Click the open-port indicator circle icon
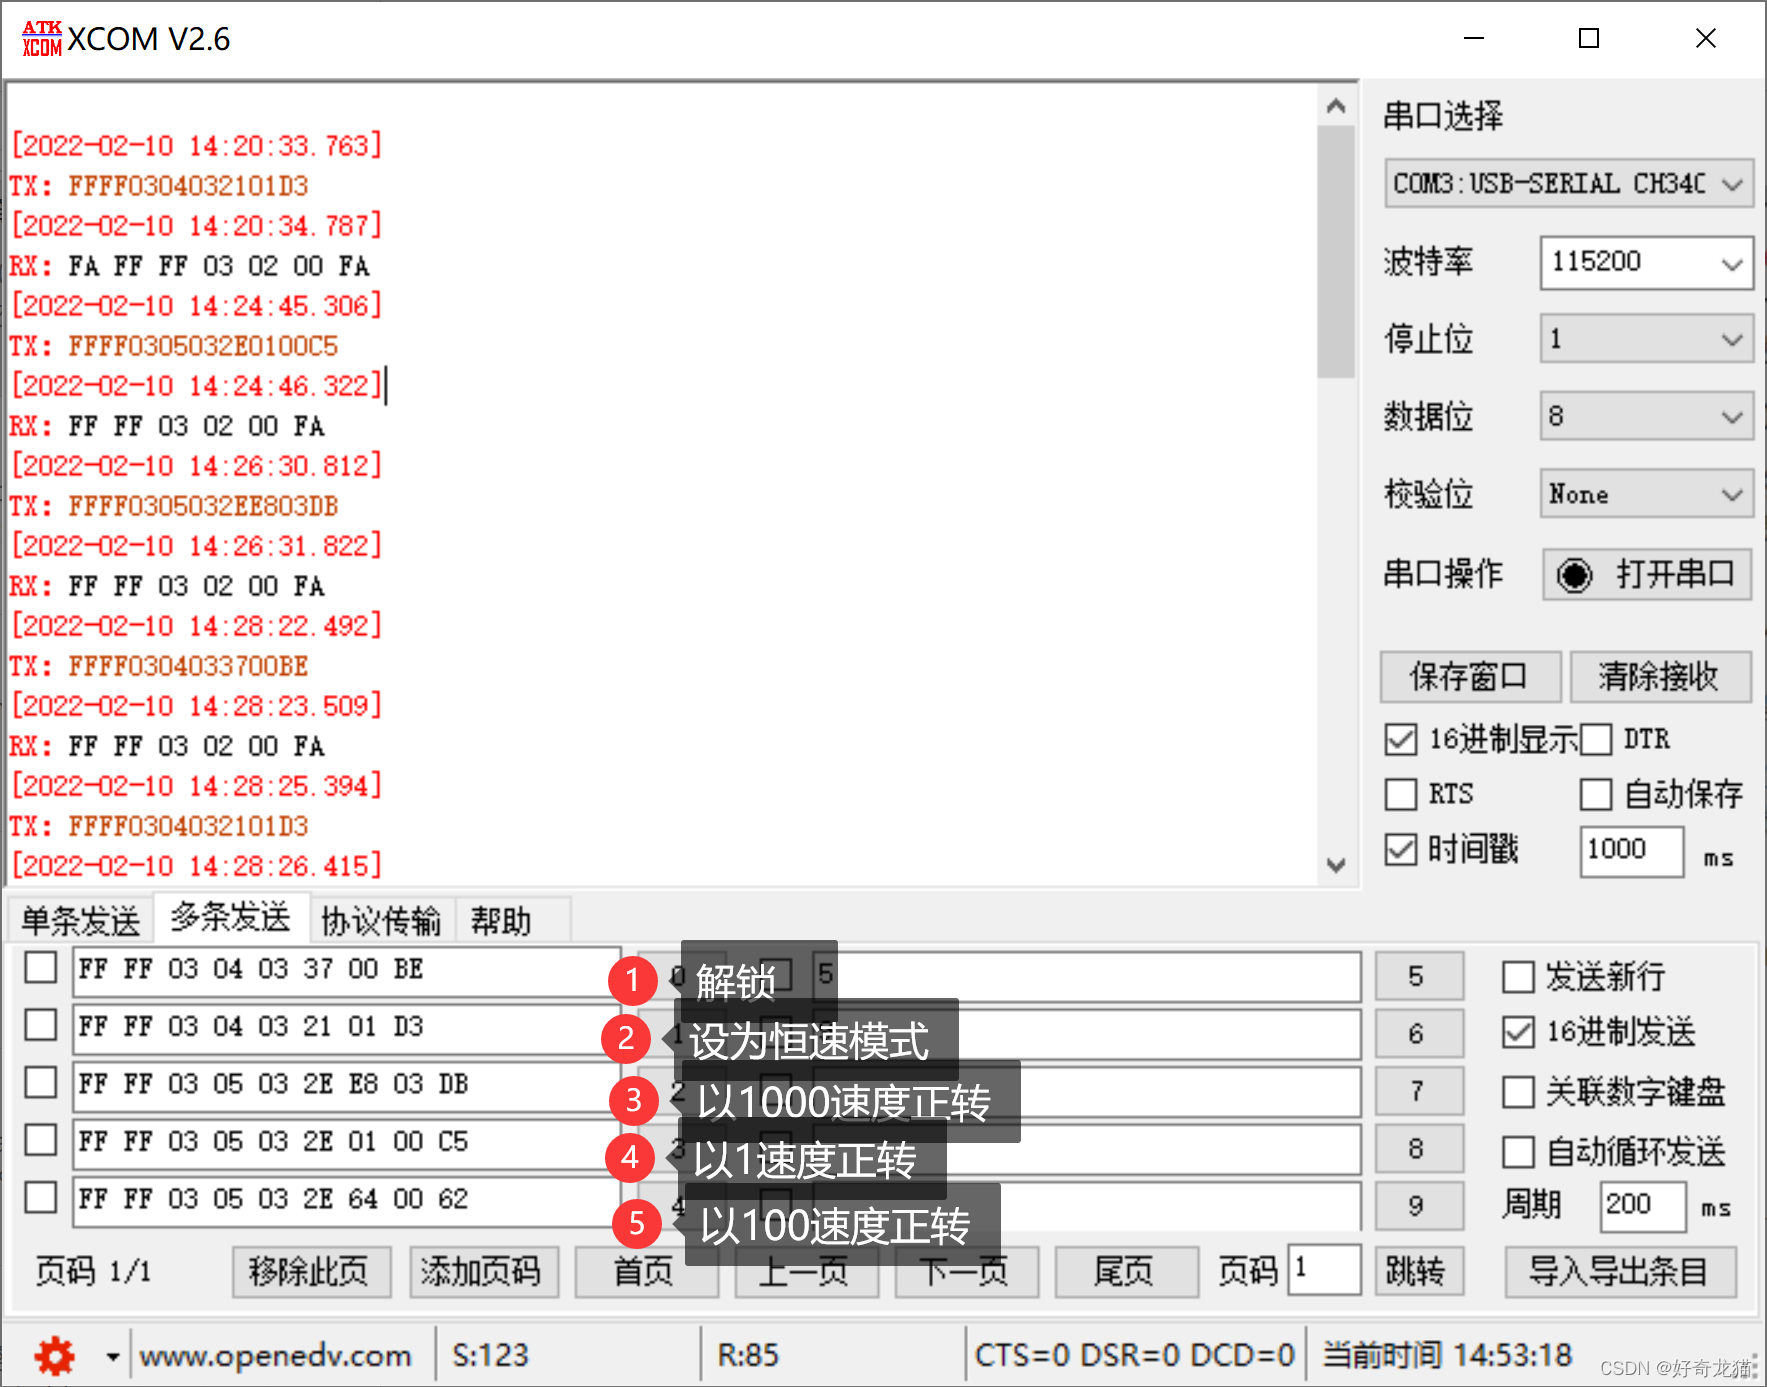The image size is (1767, 1387). tap(1574, 575)
